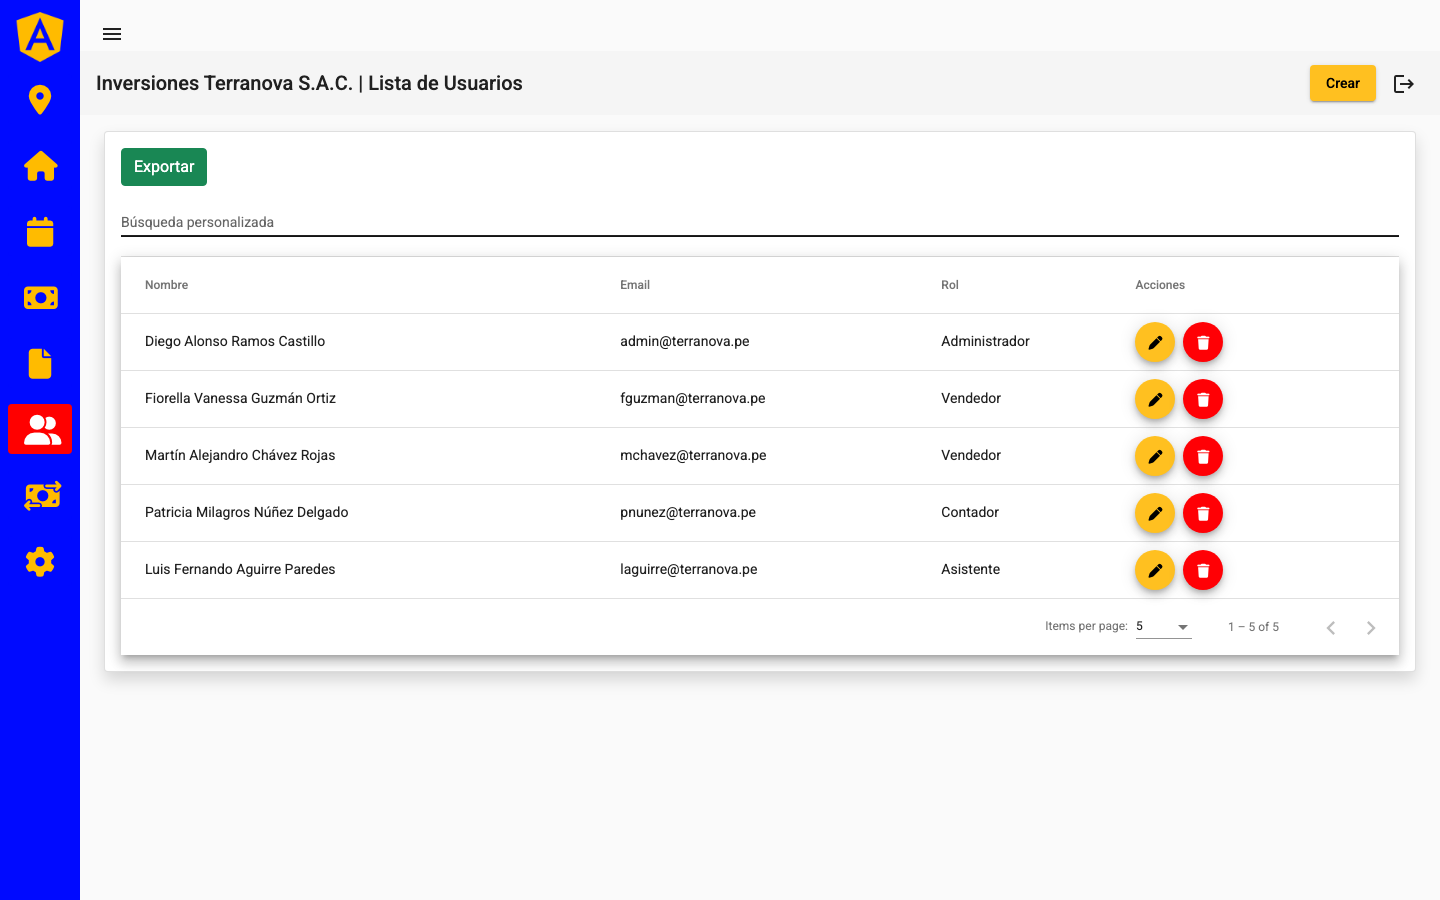Click Vendedor role for Fiorella Guzmán
Screen dimensions: 1440x900
pyautogui.click(x=971, y=399)
